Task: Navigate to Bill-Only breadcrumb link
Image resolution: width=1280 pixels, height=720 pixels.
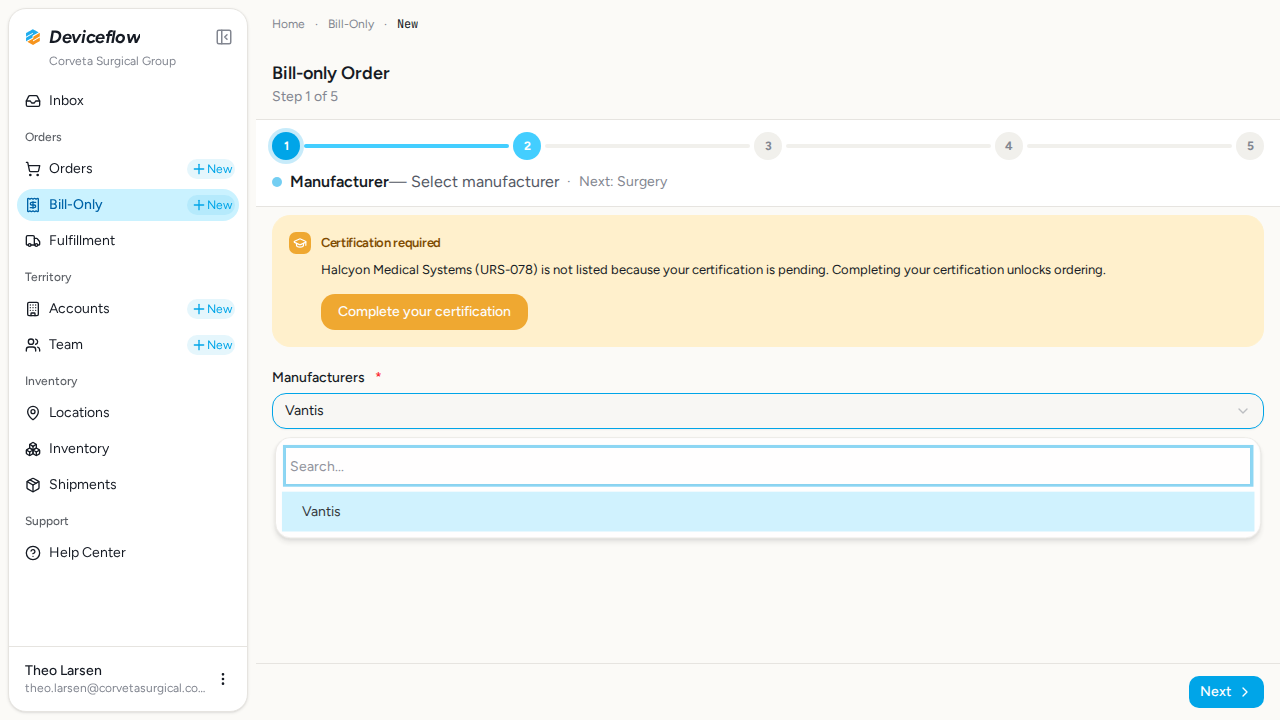Action: pyautogui.click(x=351, y=24)
